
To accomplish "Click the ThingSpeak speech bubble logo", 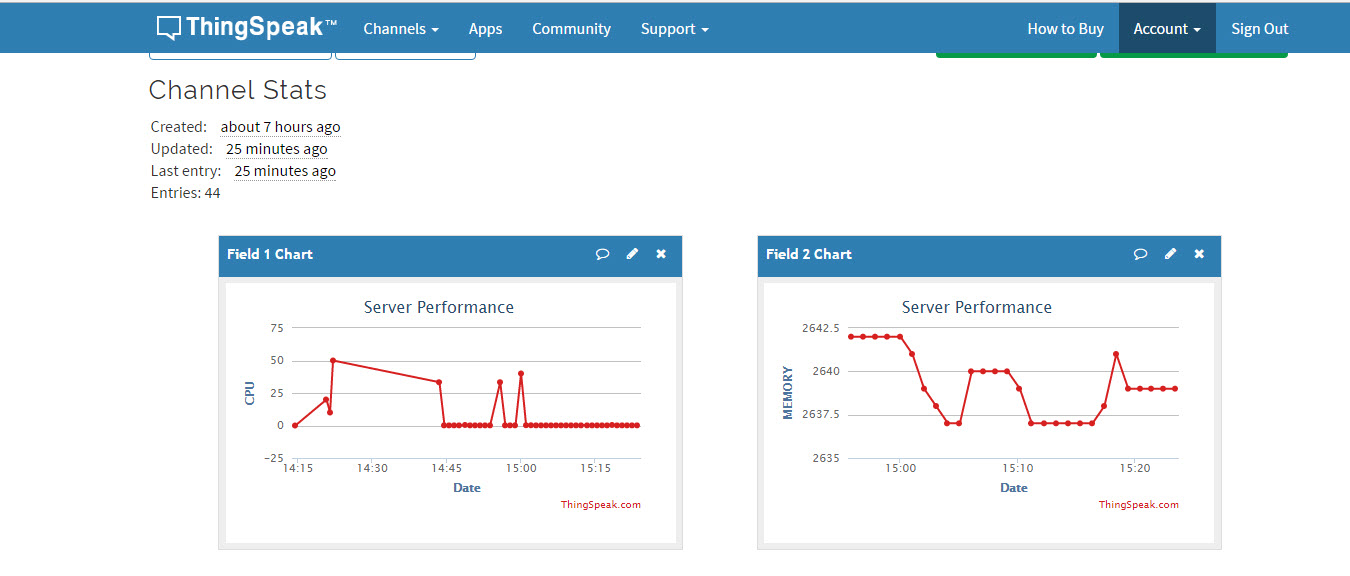I will tap(170, 27).
